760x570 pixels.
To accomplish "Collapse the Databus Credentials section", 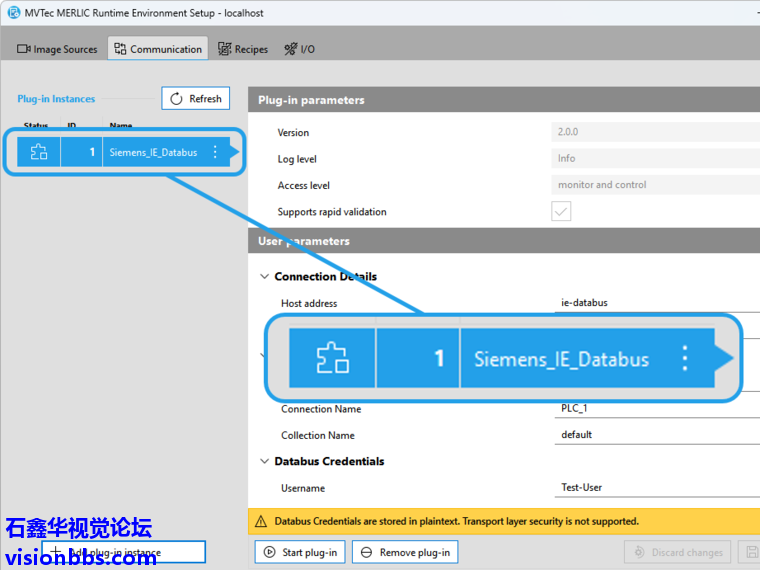I will coord(265,462).
